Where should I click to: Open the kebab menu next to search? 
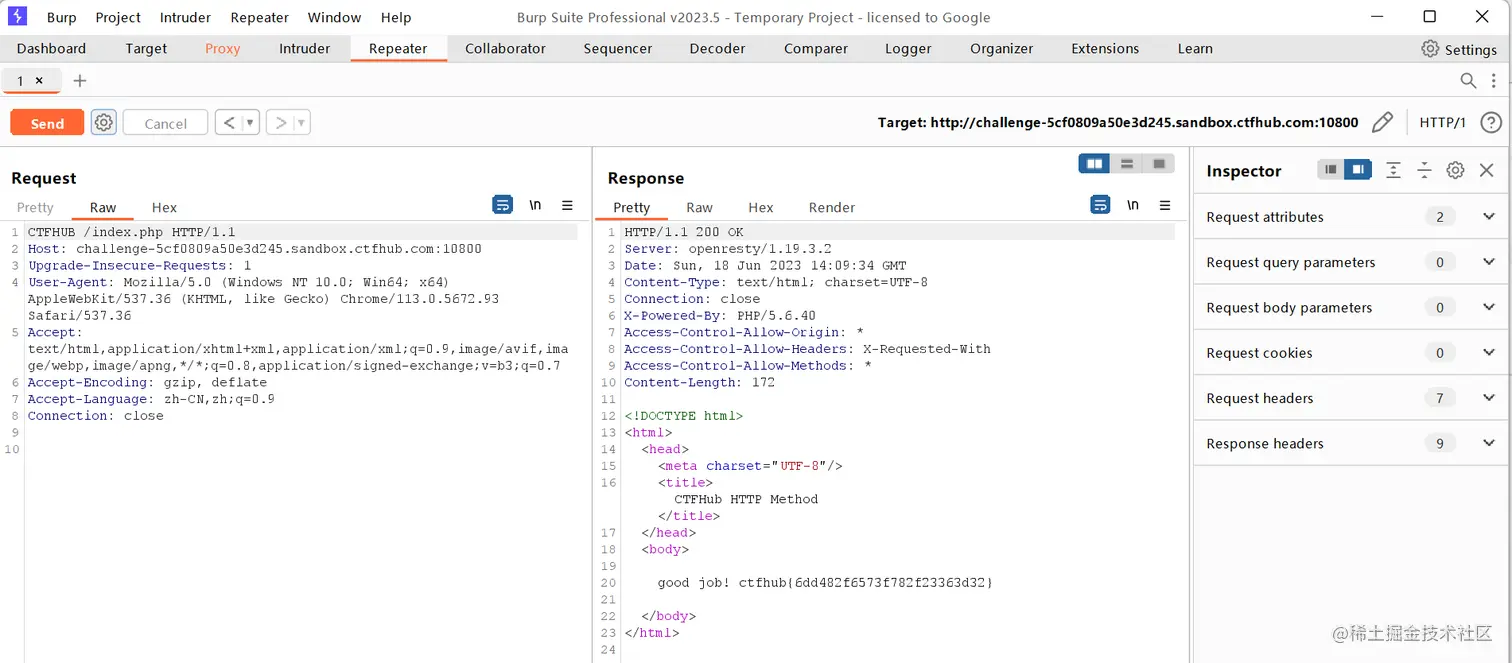tap(1495, 81)
